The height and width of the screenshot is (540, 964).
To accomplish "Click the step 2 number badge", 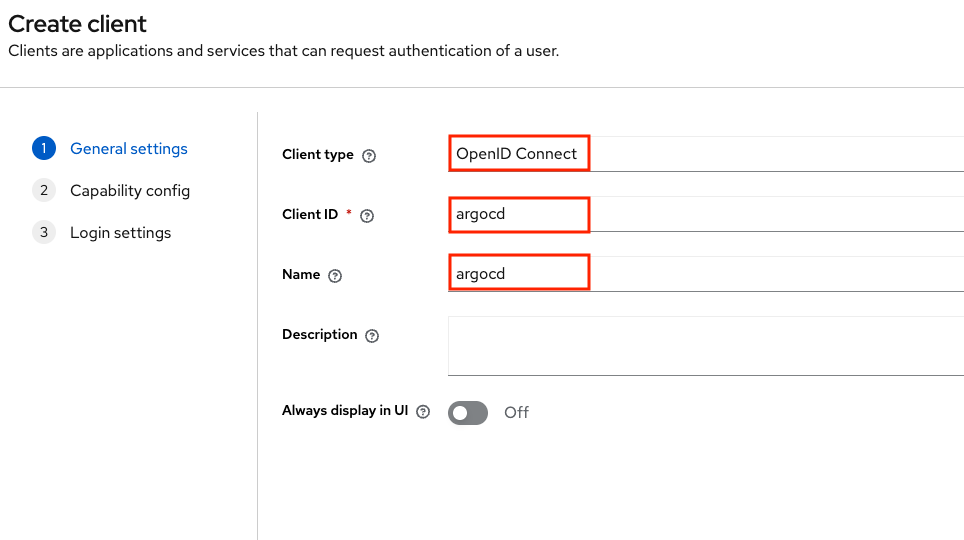I will pos(44,190).
